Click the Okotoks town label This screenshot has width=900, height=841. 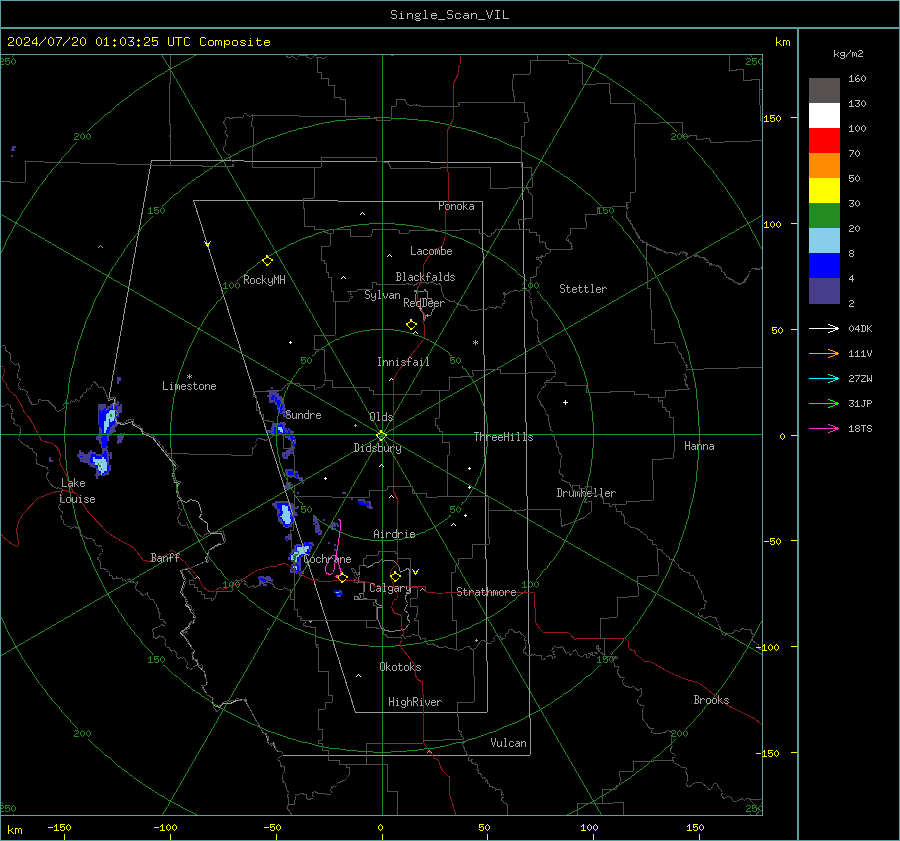point(400,667)
